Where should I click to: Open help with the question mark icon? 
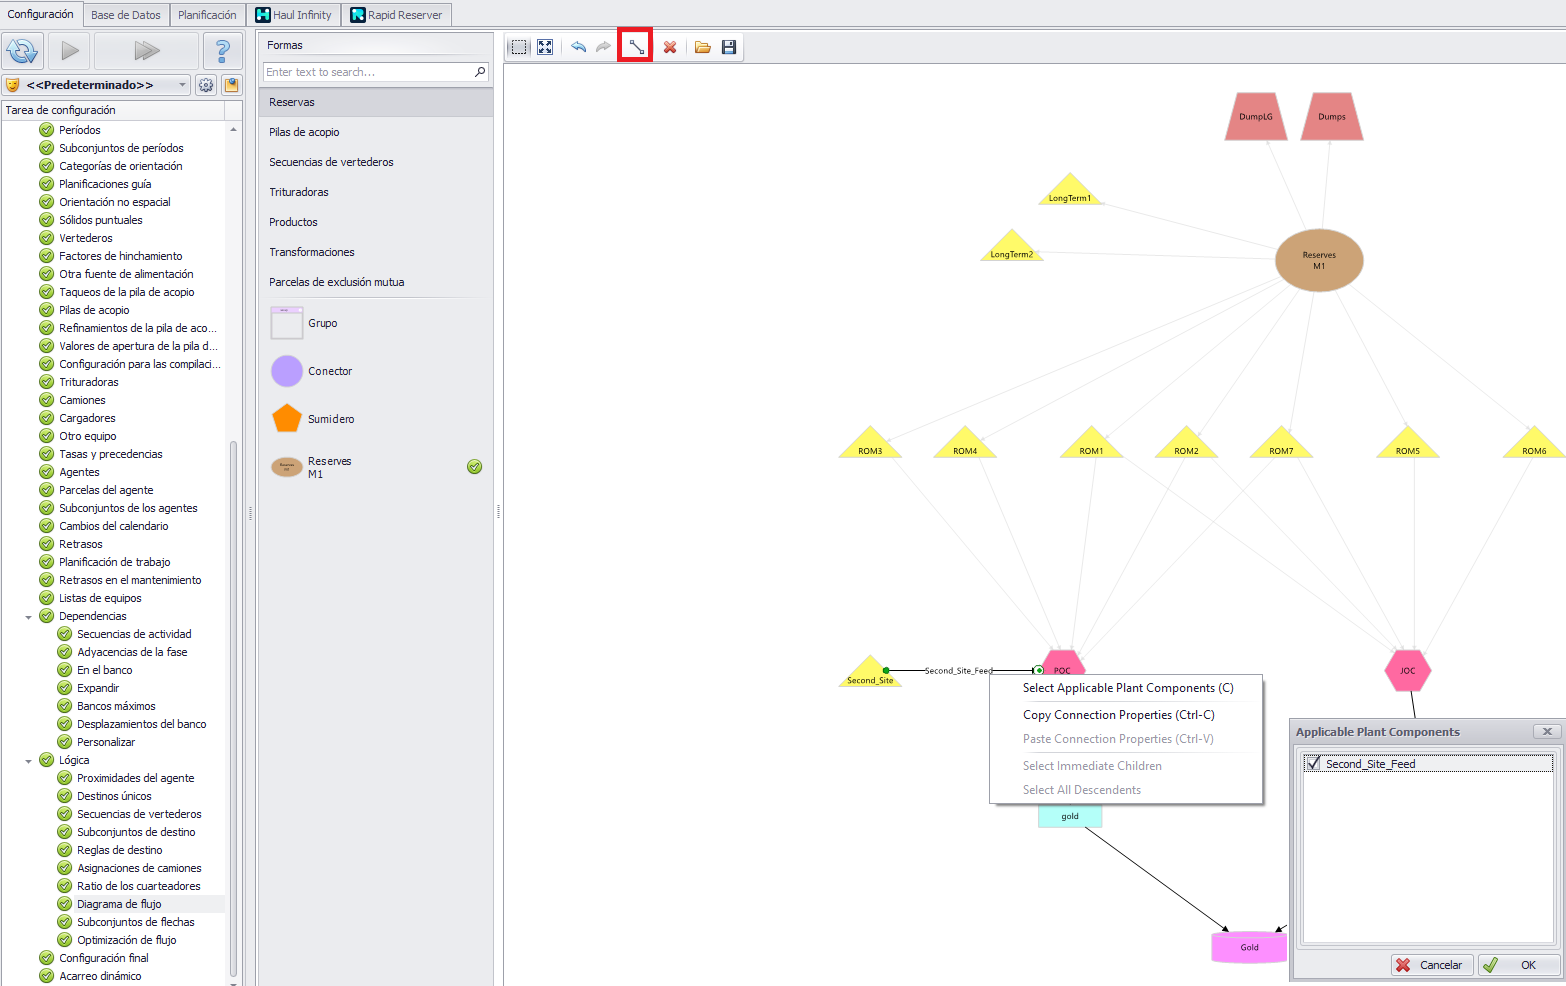[x=222, y=50]
